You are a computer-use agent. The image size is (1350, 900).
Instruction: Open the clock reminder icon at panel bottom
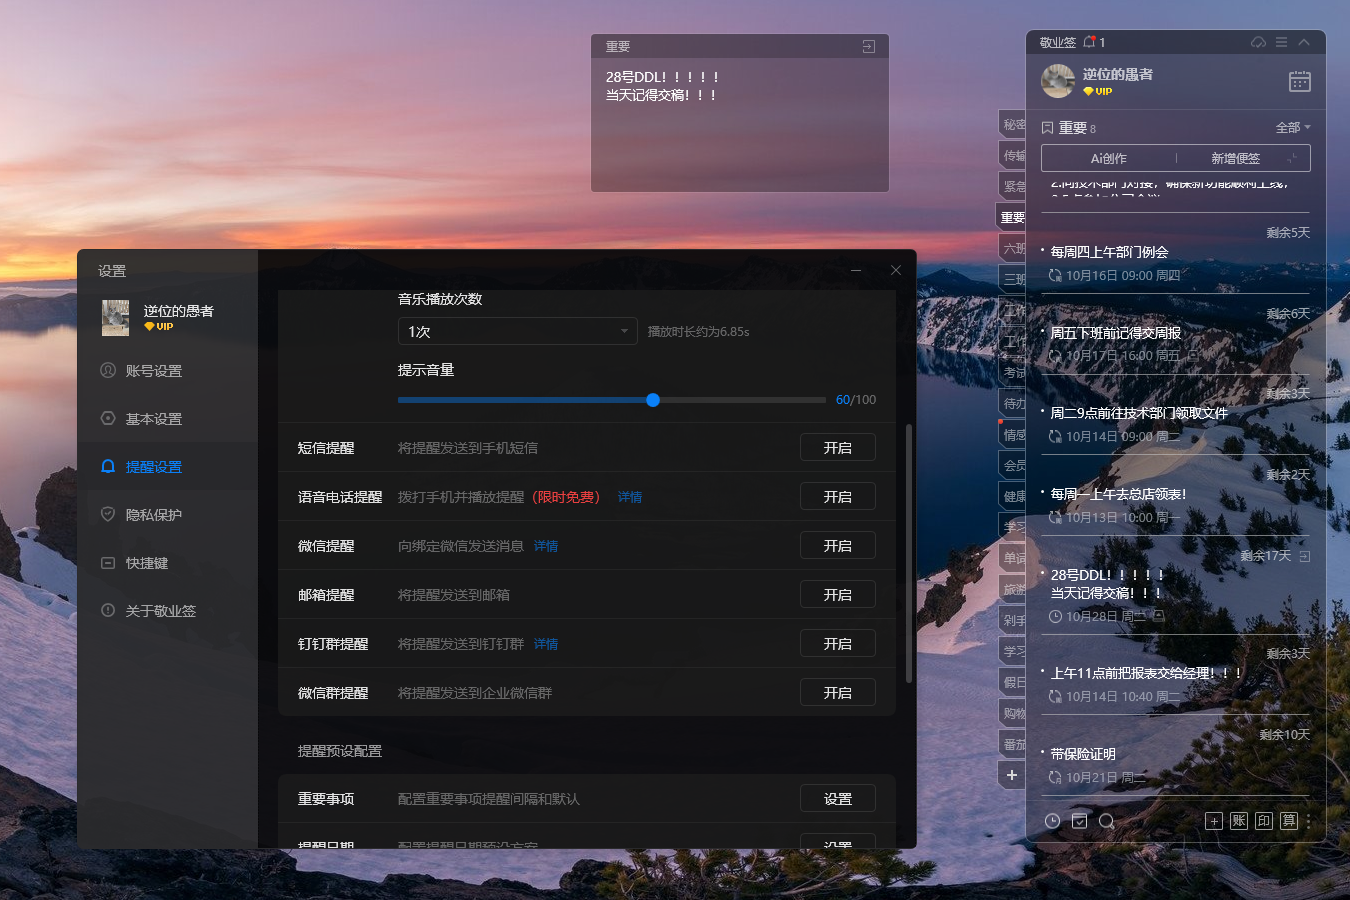pos(1052,821)
